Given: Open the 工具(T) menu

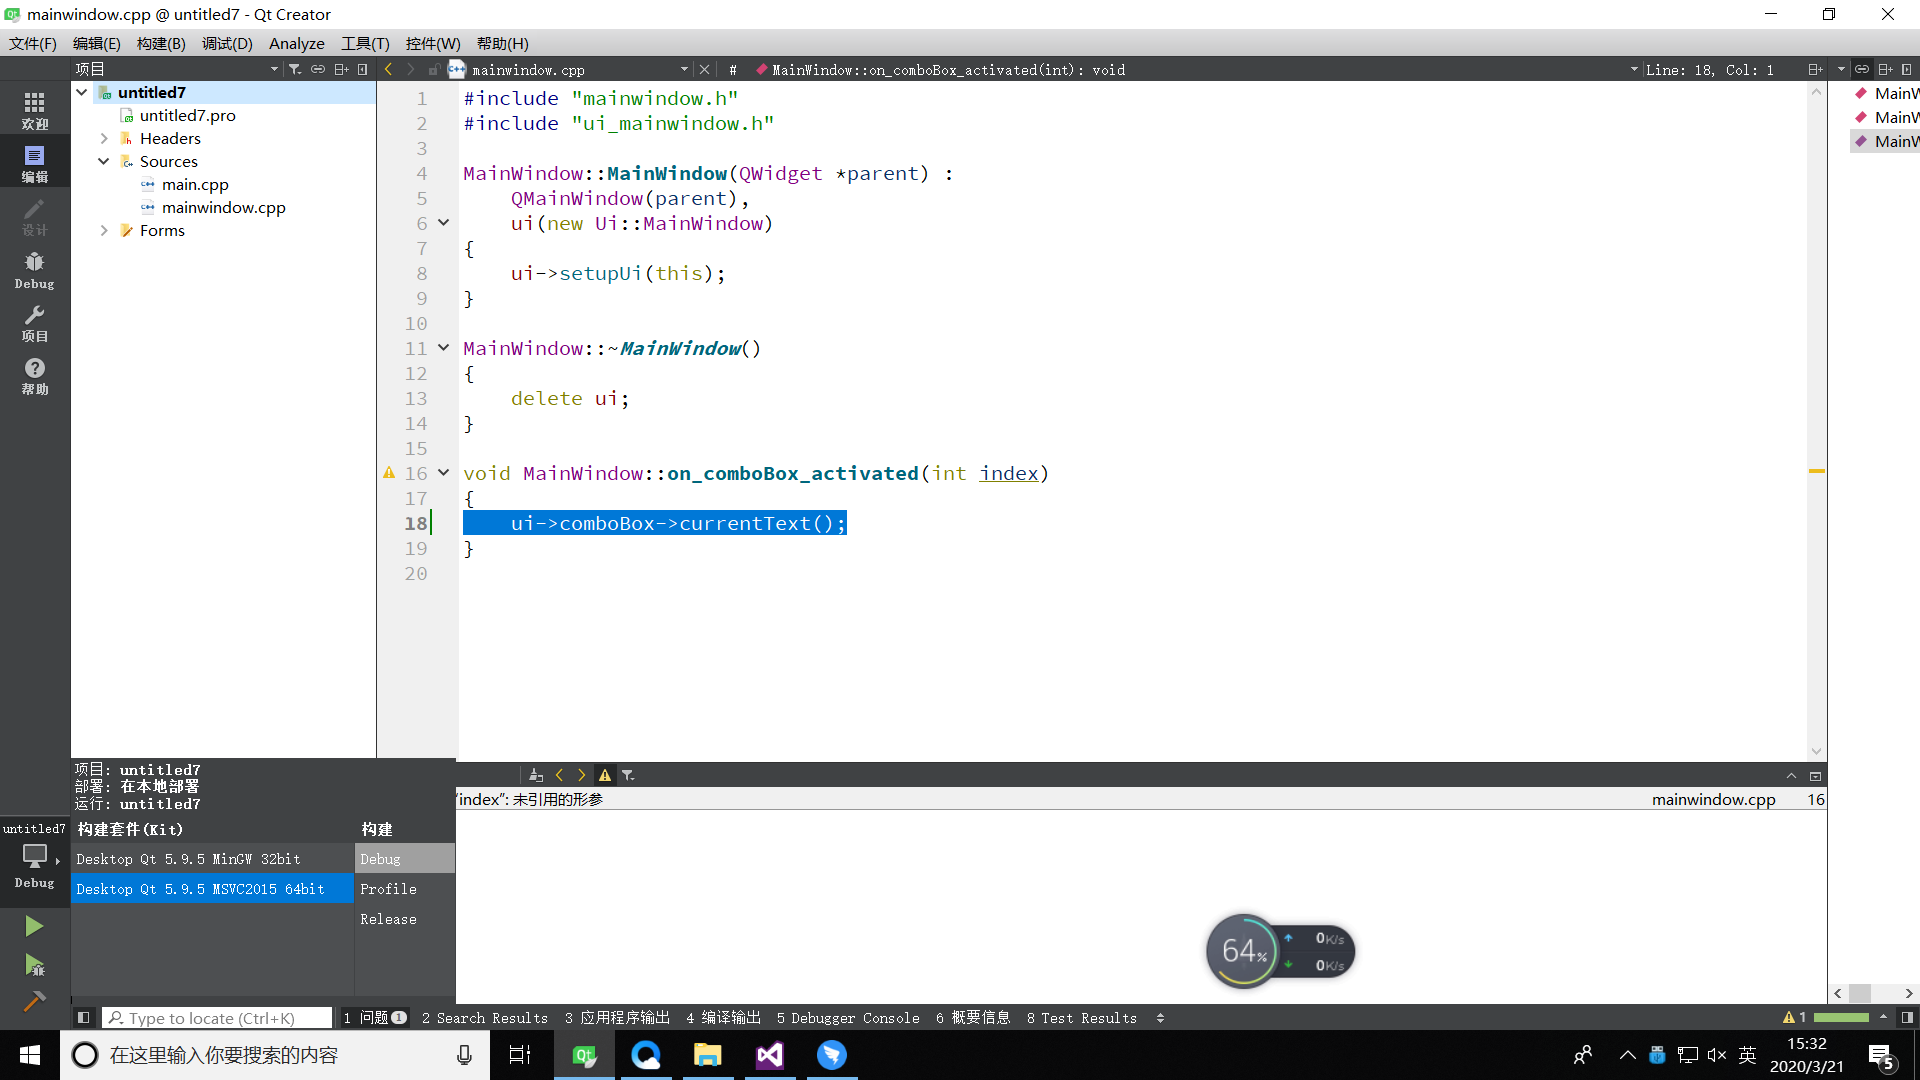Looking at the screenshot, I should [x=365, y=43].
